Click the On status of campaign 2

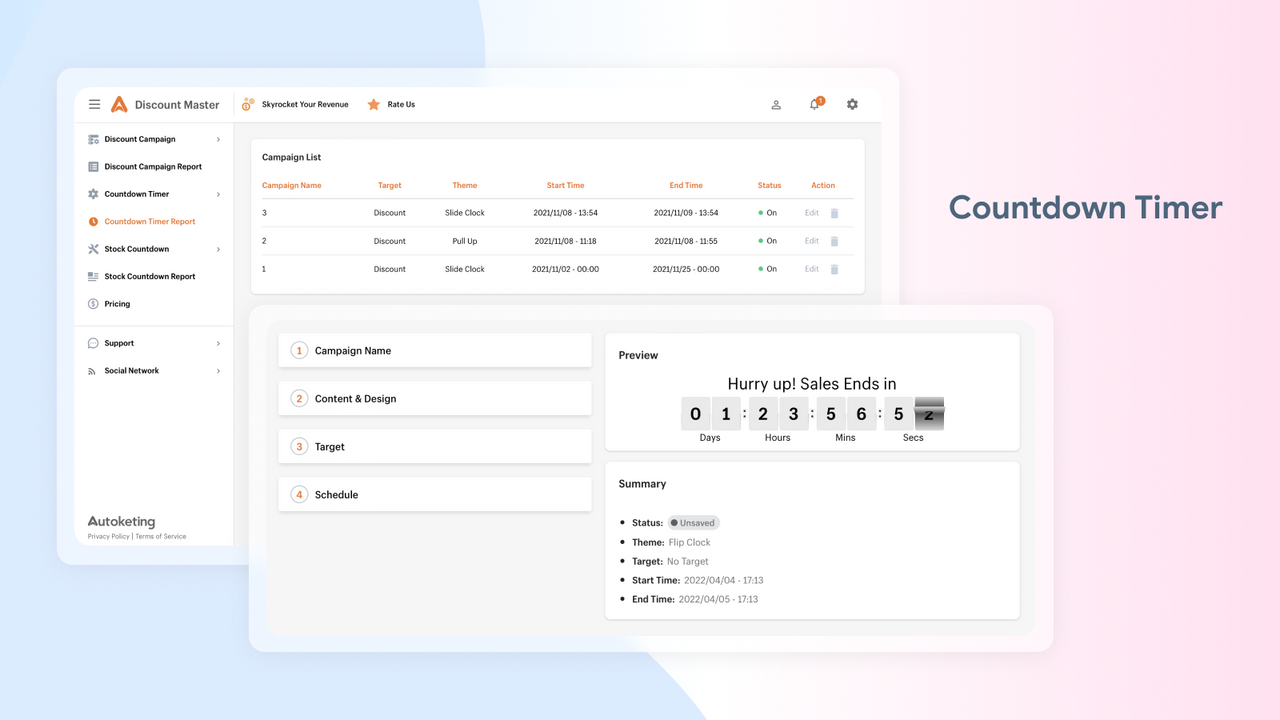pyautogui.click(x=768, y=241)
